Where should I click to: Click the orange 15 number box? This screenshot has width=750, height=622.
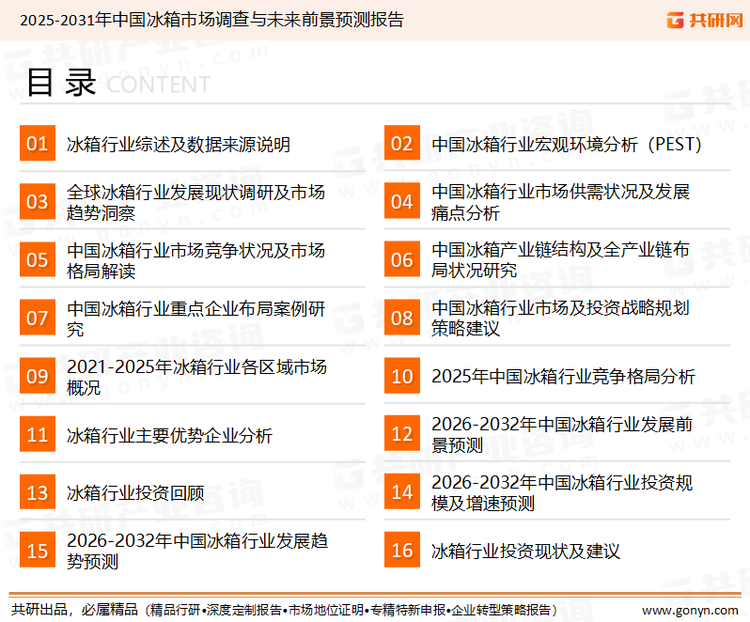(37, 550)
